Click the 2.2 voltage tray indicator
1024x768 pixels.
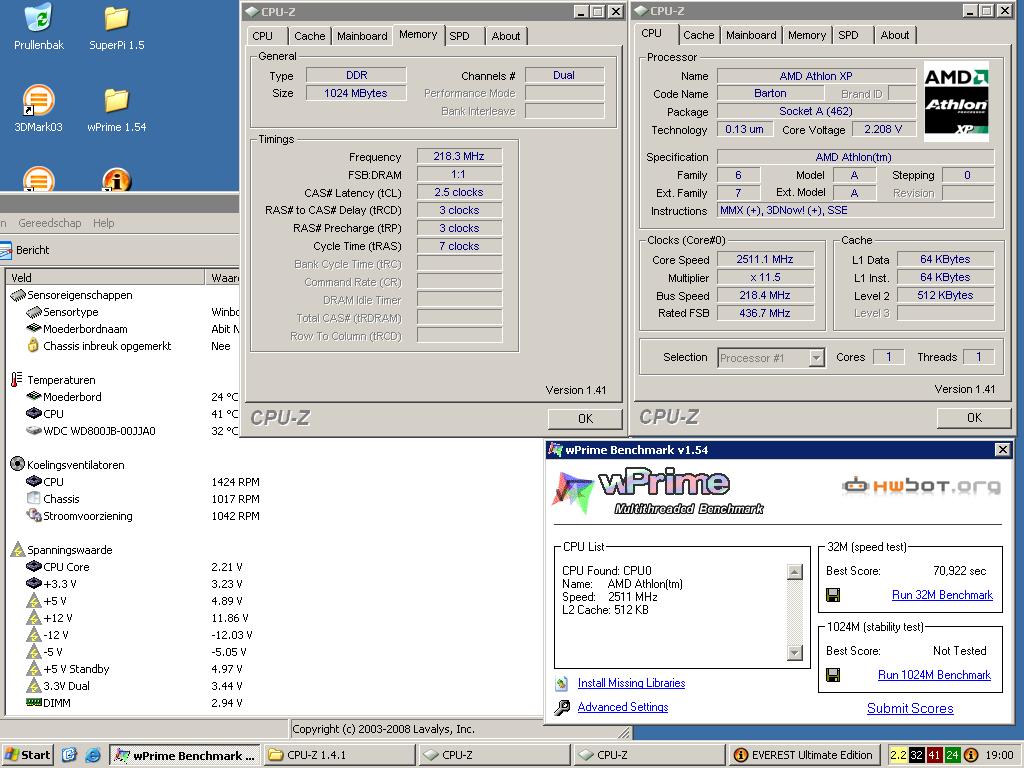click(x=899, y=755)
